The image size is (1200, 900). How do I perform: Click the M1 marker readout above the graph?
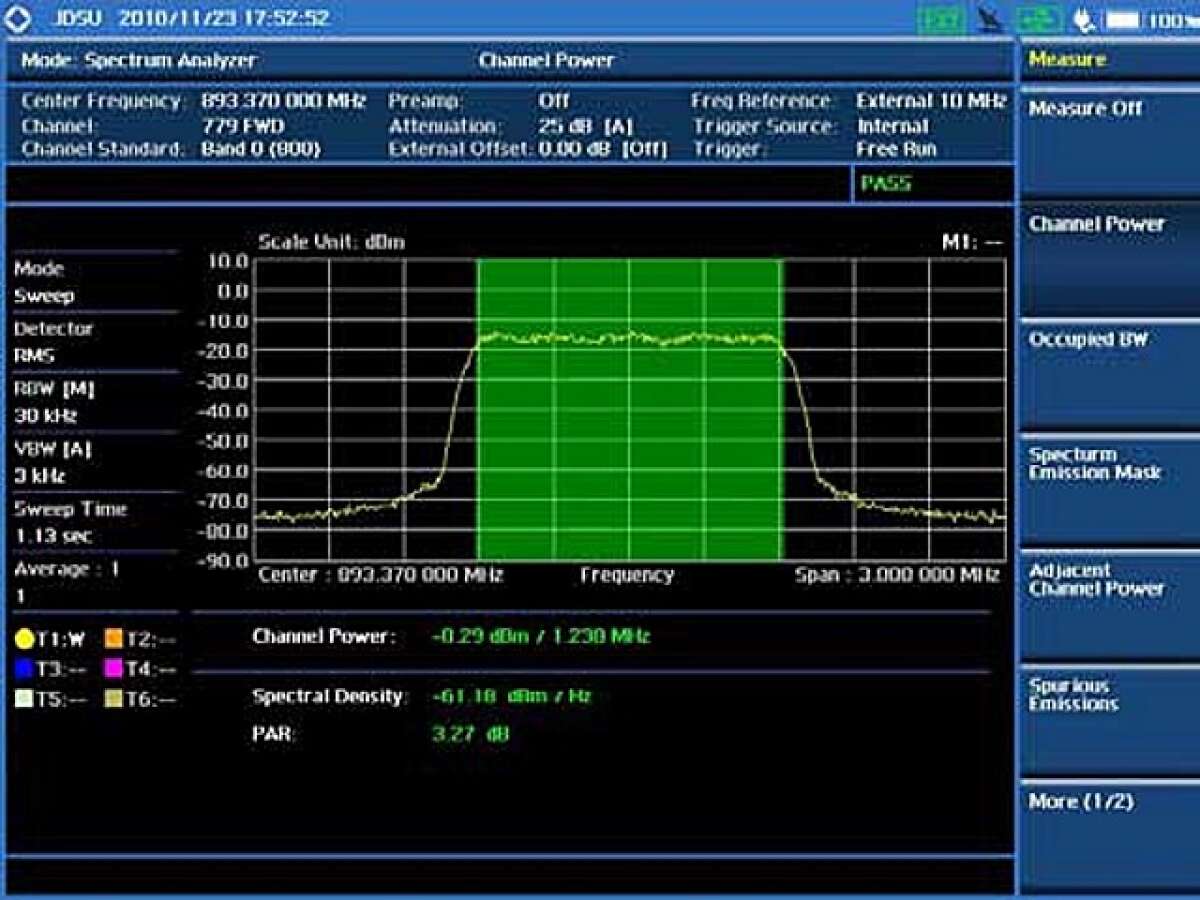(972, 242)
